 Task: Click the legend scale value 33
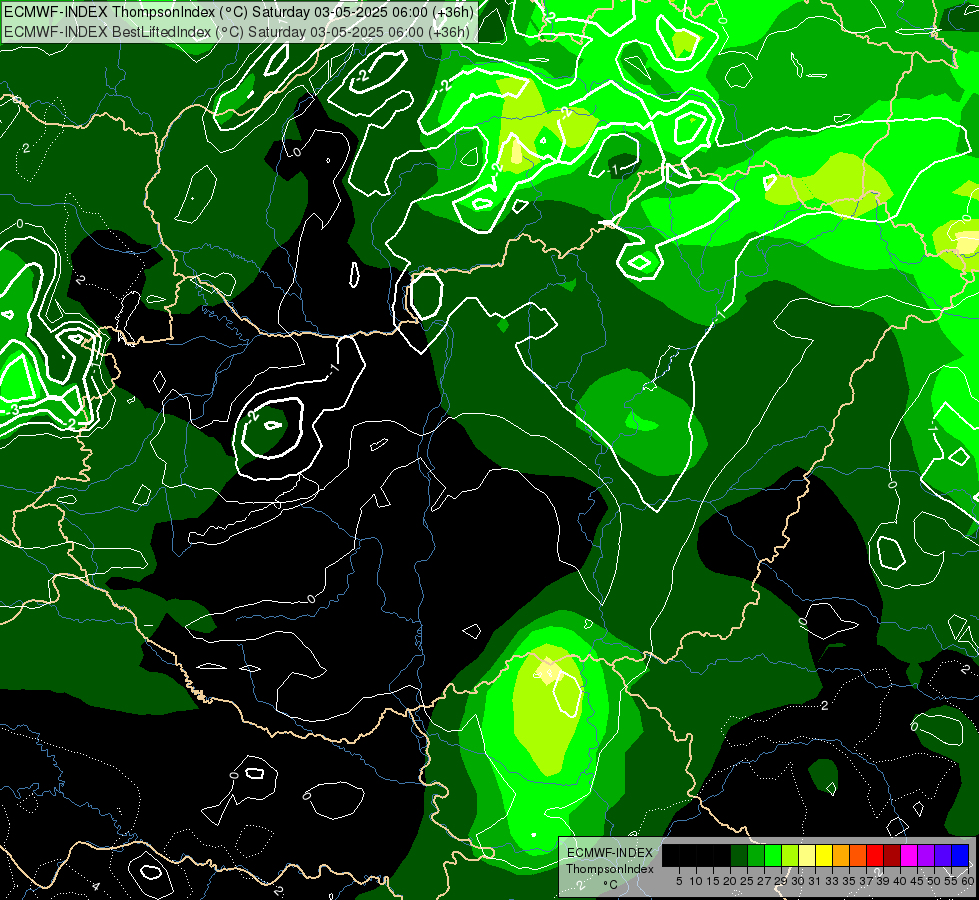tap(832, 881)
